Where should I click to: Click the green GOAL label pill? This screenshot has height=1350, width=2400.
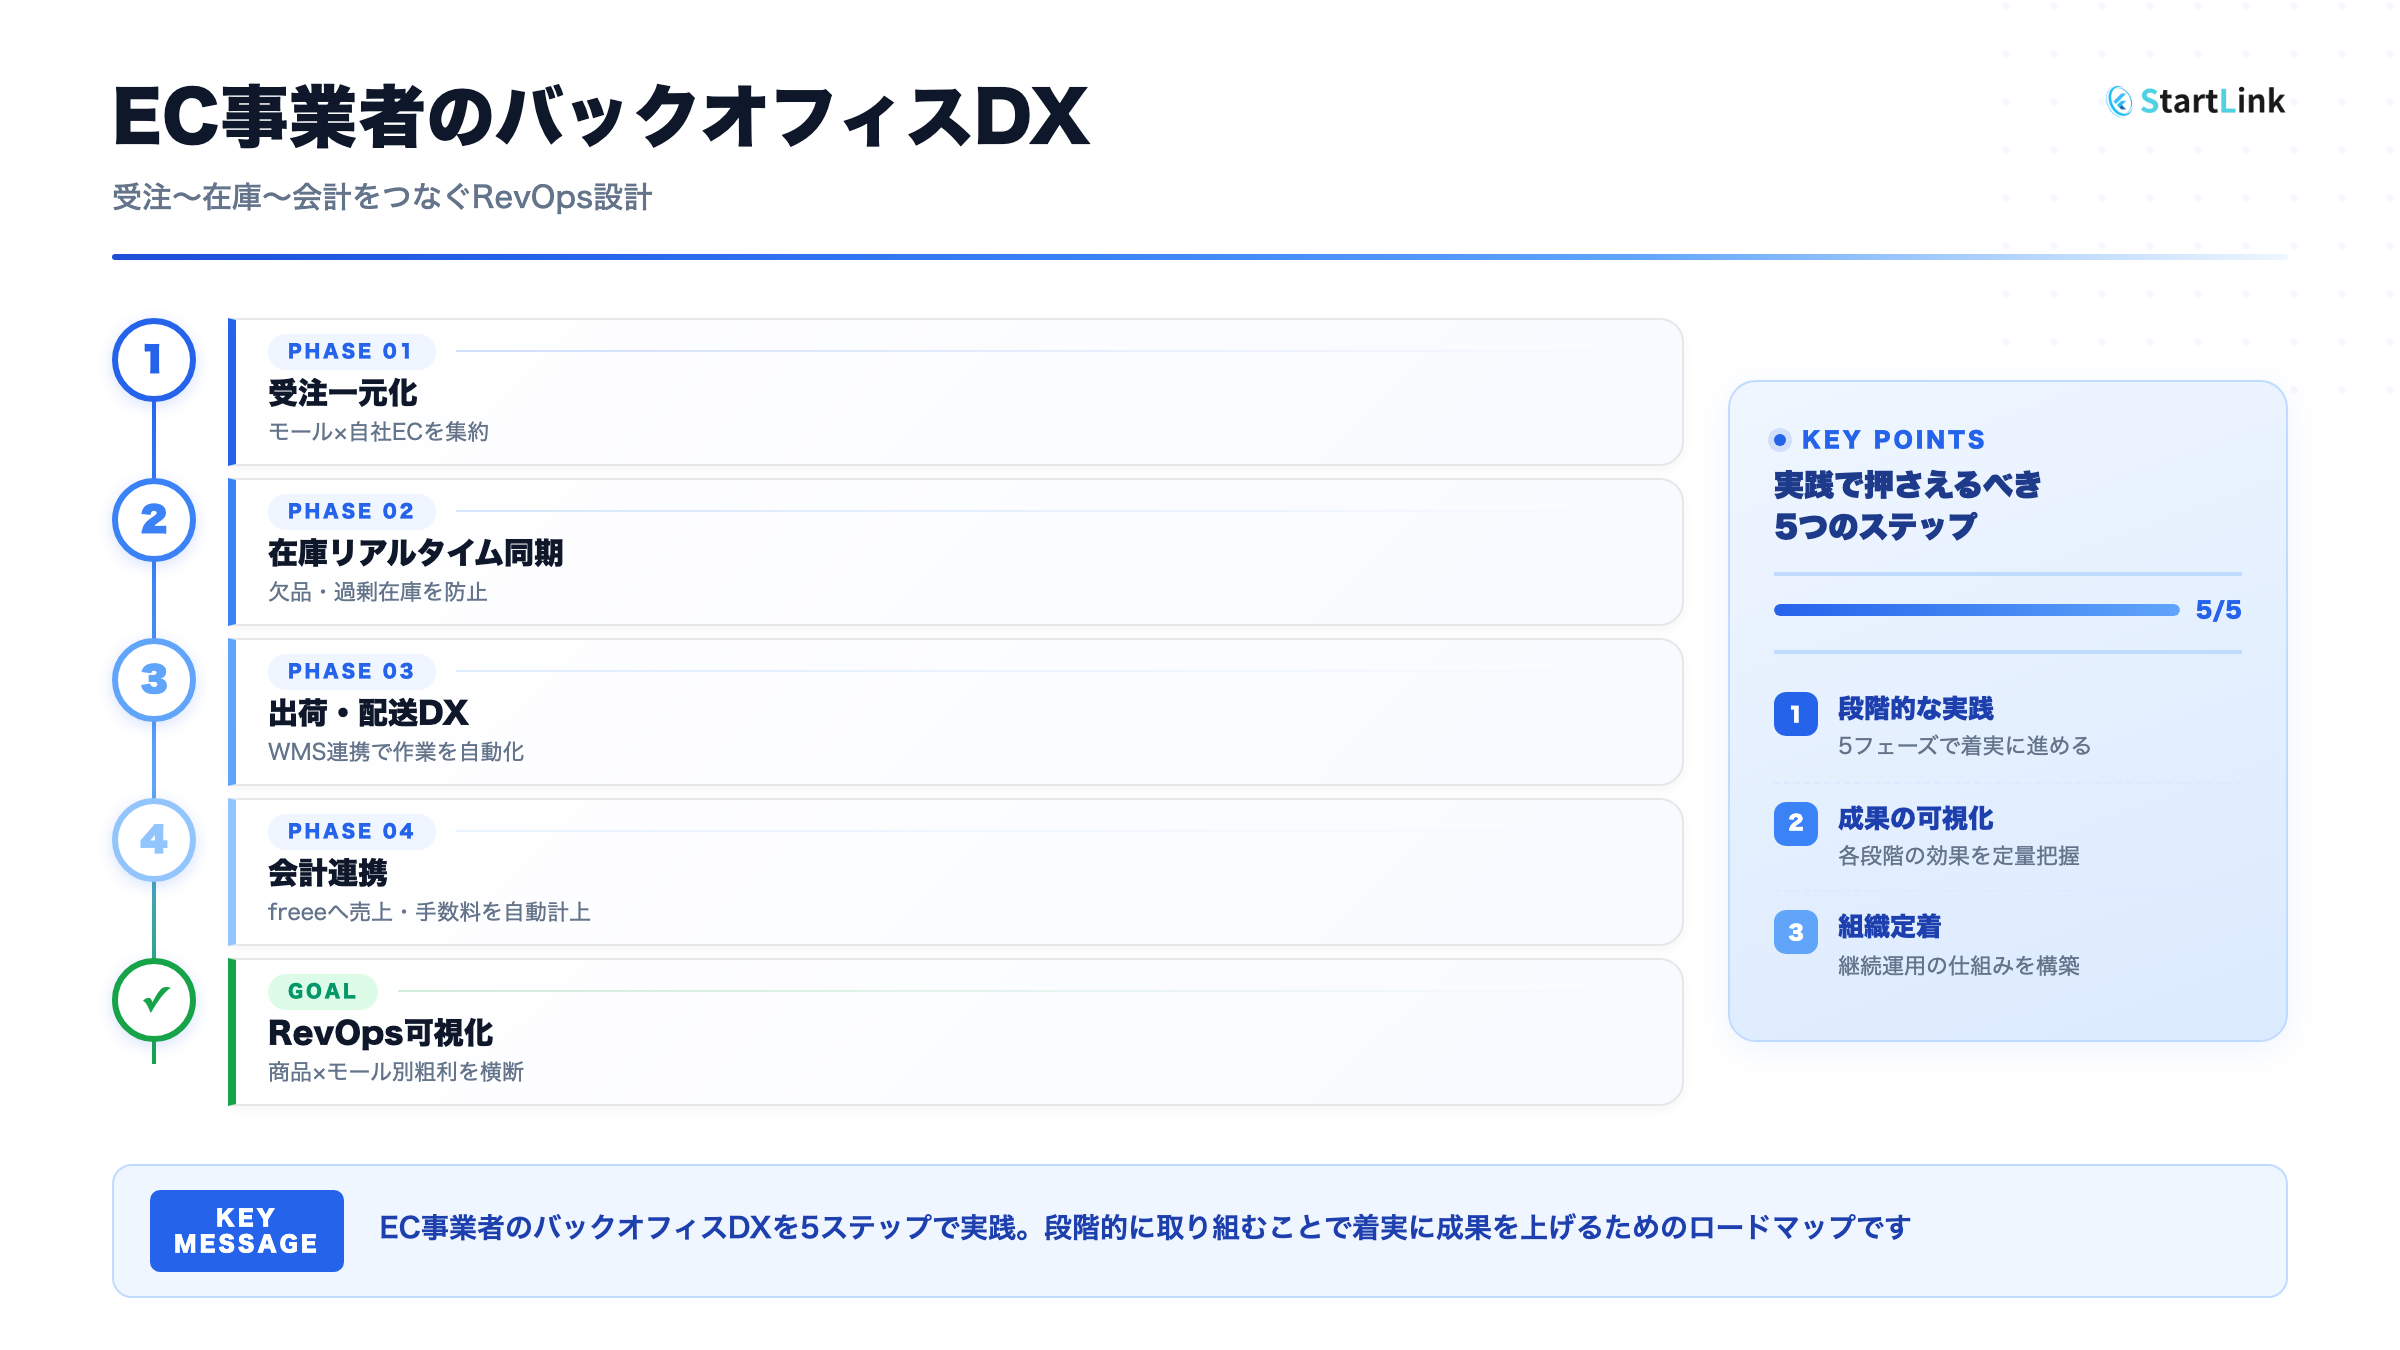coord(322,991)
